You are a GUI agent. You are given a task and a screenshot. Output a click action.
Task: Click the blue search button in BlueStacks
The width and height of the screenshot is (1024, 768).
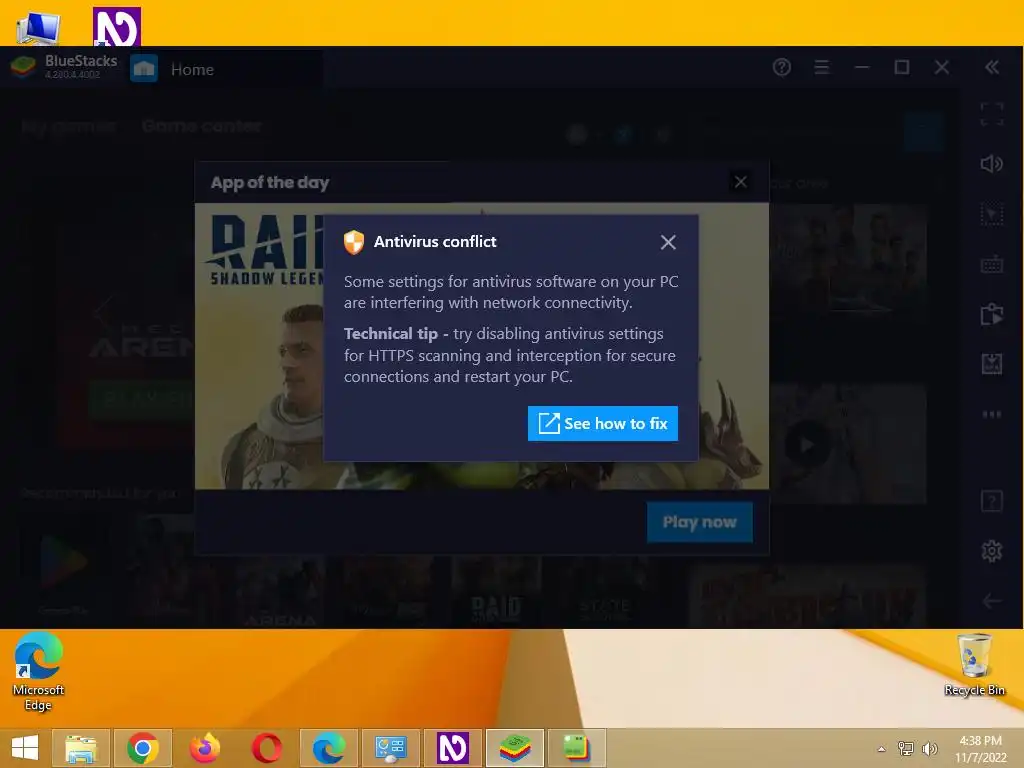(x=923, y=133)
